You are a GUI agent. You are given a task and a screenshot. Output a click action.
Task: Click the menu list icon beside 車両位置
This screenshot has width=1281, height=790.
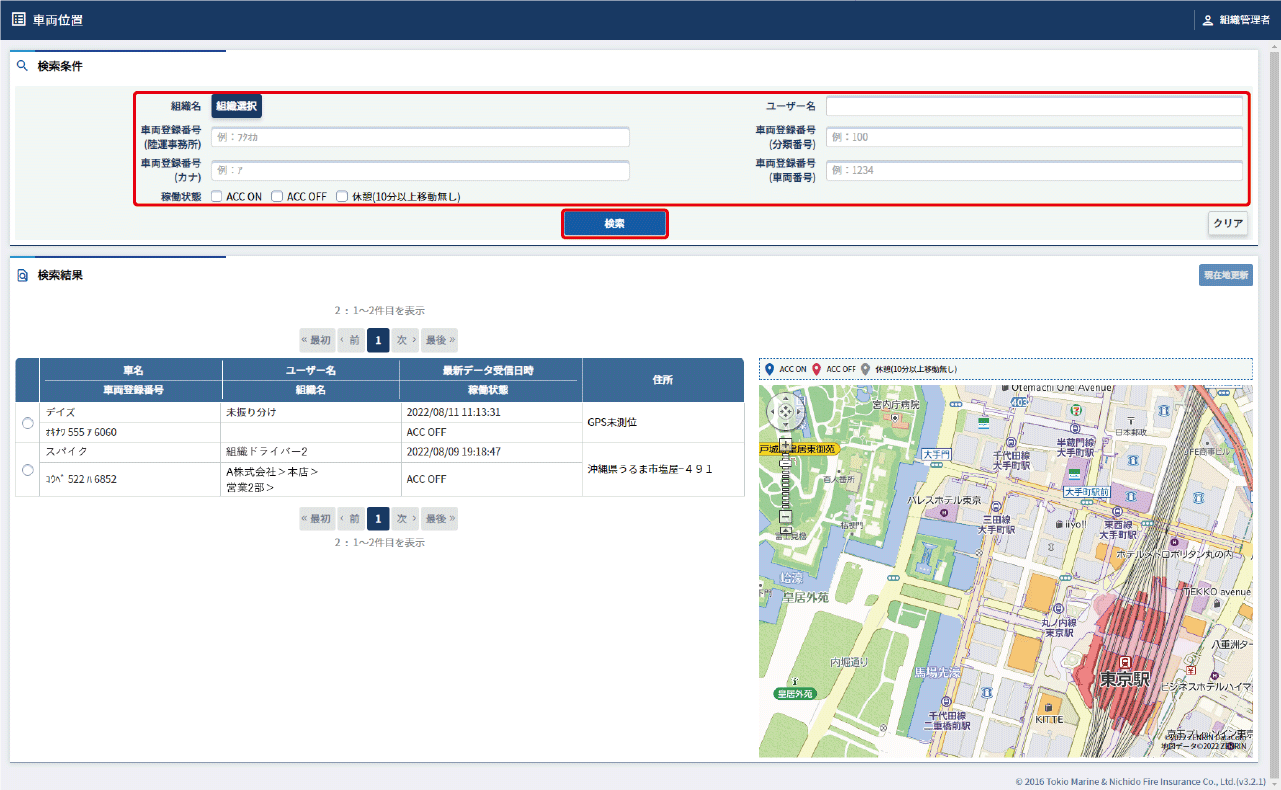(x=19, y=19)
